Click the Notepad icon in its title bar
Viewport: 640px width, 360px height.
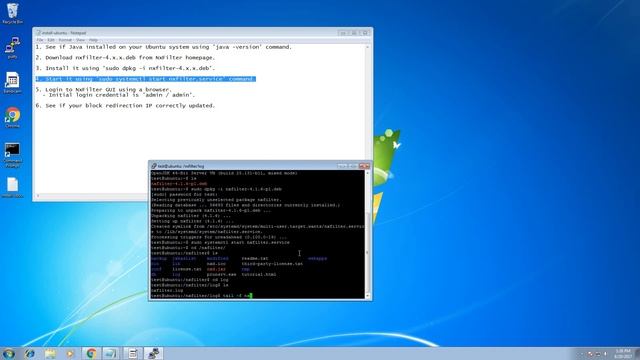[x=38, y=33]
